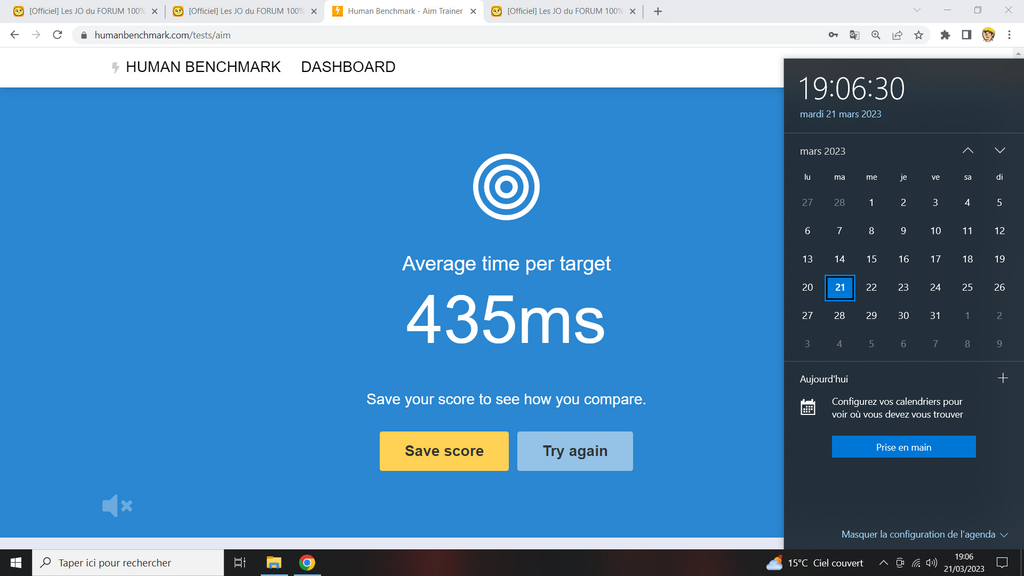Switch to the Human Benchmark - Aim Trainer tab
1024x576 pixels.
404,11
